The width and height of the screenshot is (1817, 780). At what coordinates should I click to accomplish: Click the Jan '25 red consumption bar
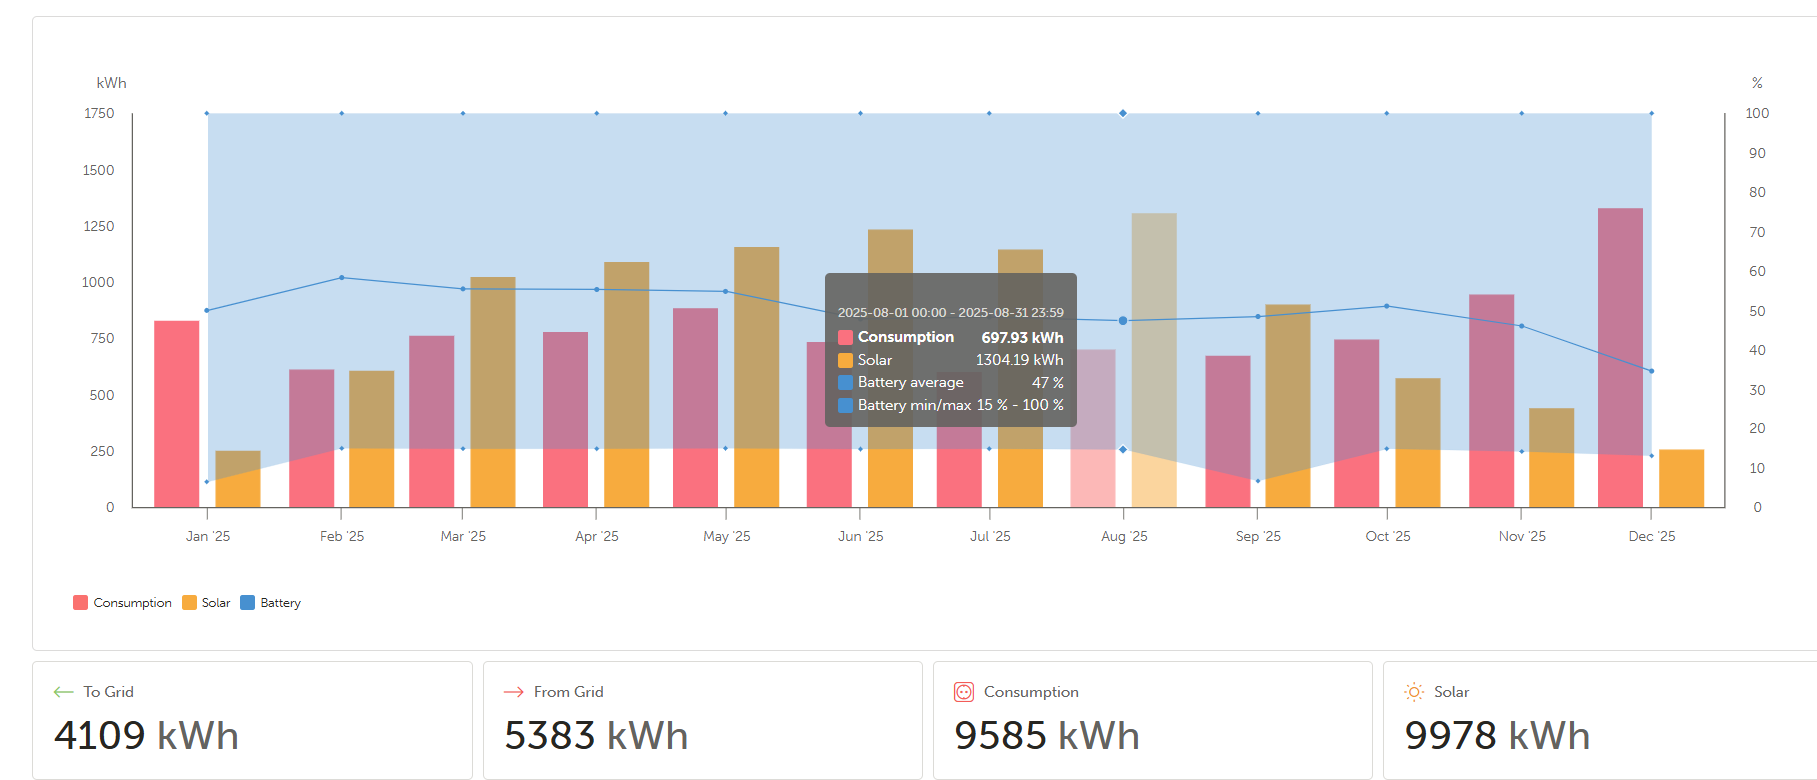(x=177, y=413)
